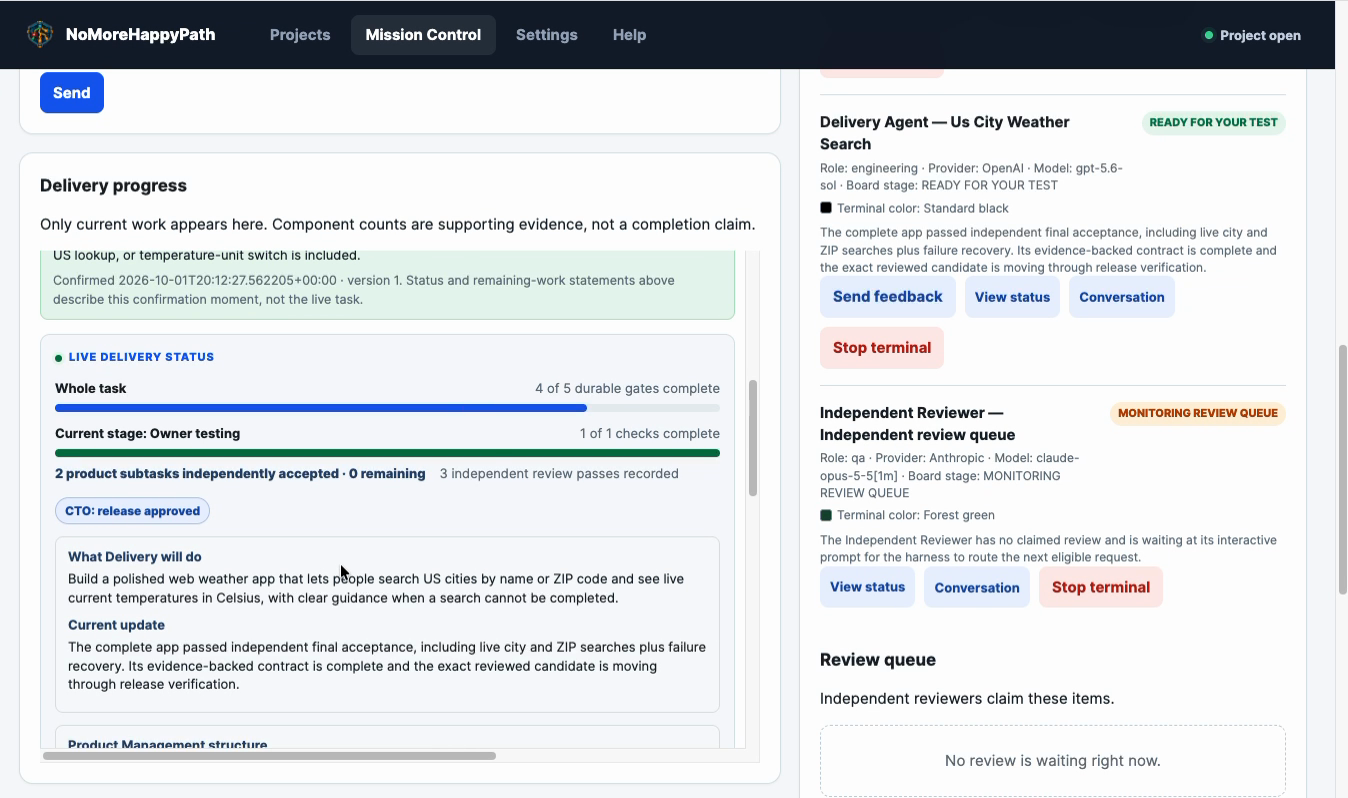Viewport: 1348px width, 798px height.
Task: Click the text 4 of 5 durable gates complete
Action: click(x=627, y=388)
